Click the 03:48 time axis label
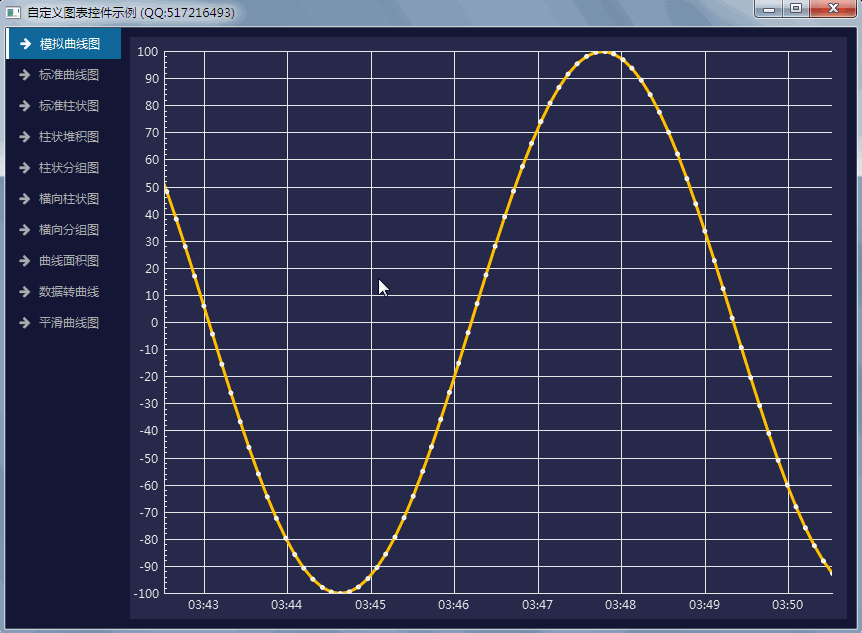The width and height of the screenshot is (862, 633). (621, 605)
